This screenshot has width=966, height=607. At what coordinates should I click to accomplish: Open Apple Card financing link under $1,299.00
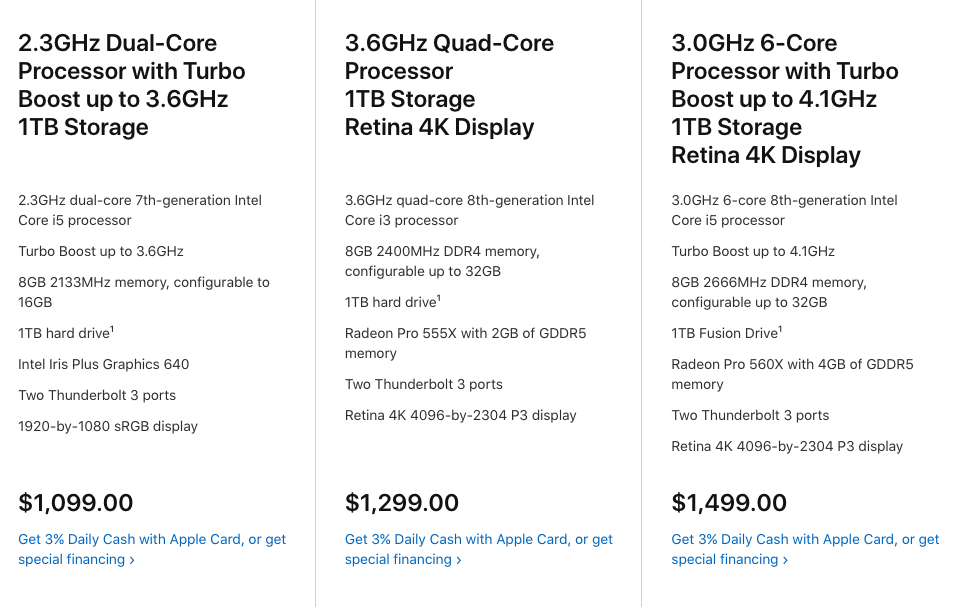click(x=479, y=549)
